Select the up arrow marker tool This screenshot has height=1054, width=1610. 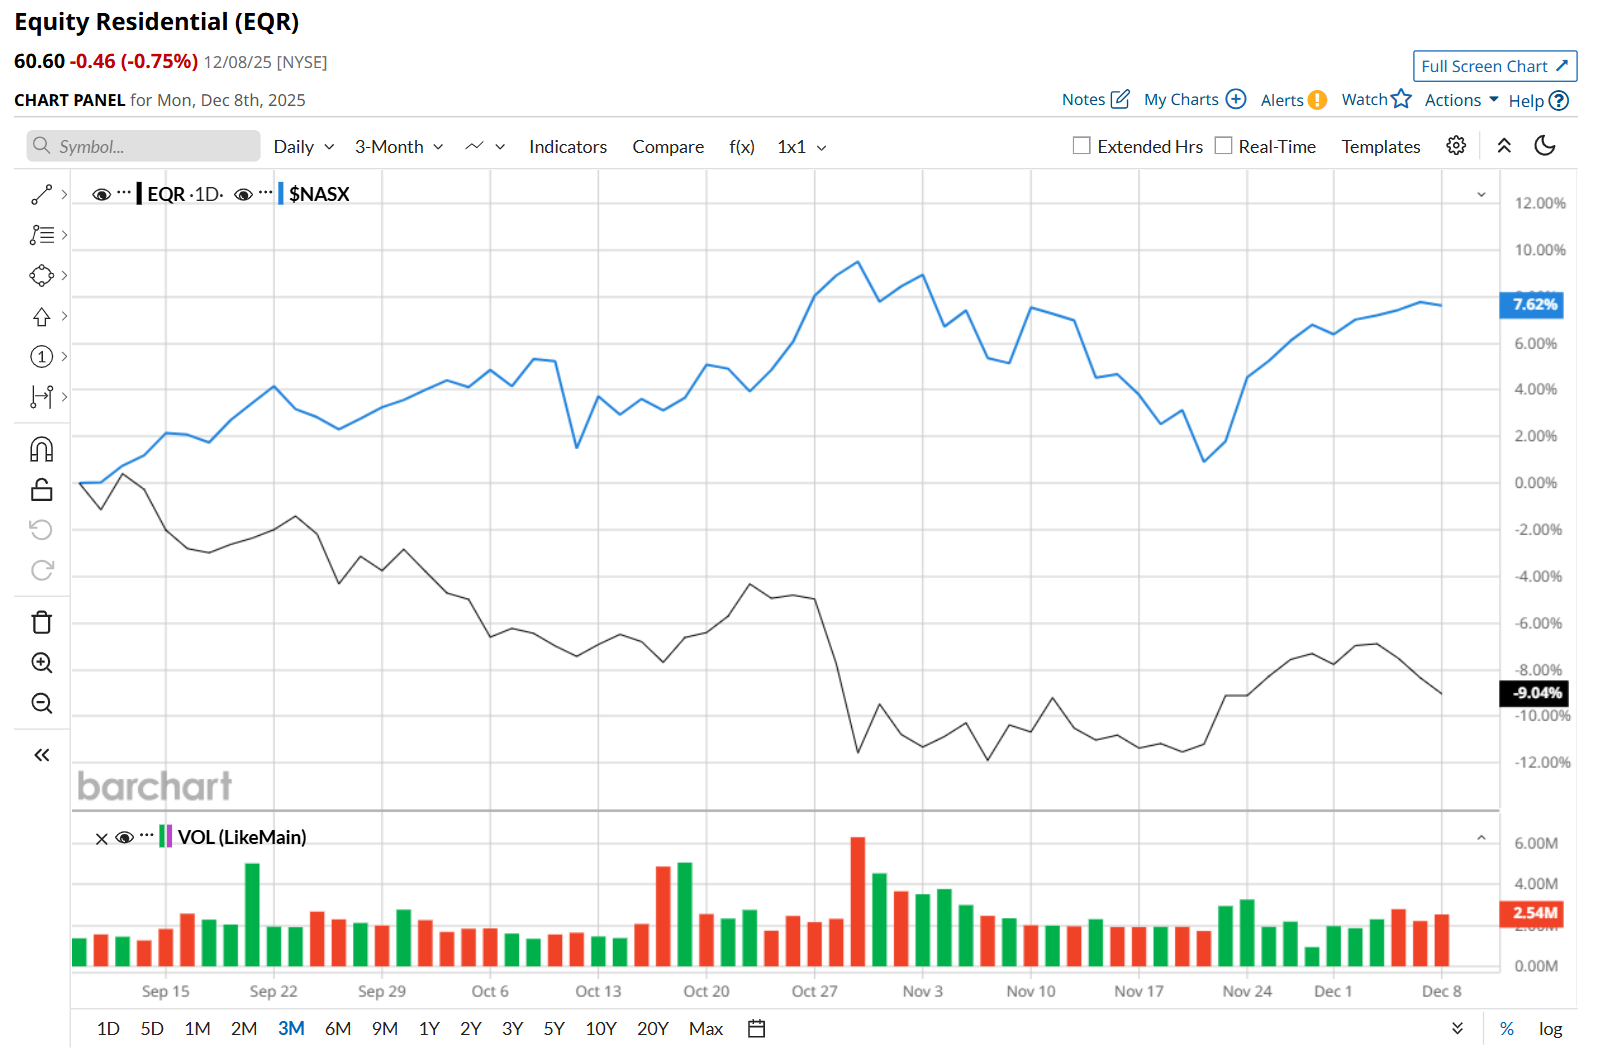41,316
